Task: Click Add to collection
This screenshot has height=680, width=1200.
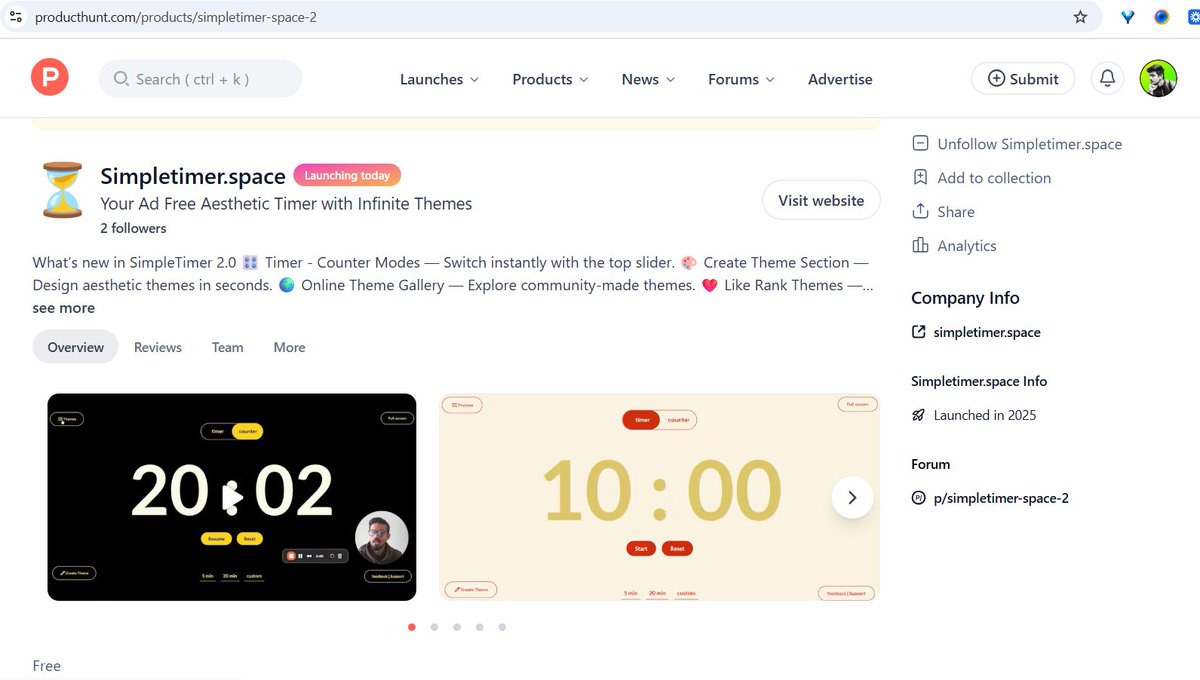Action: tap(981, 178)
